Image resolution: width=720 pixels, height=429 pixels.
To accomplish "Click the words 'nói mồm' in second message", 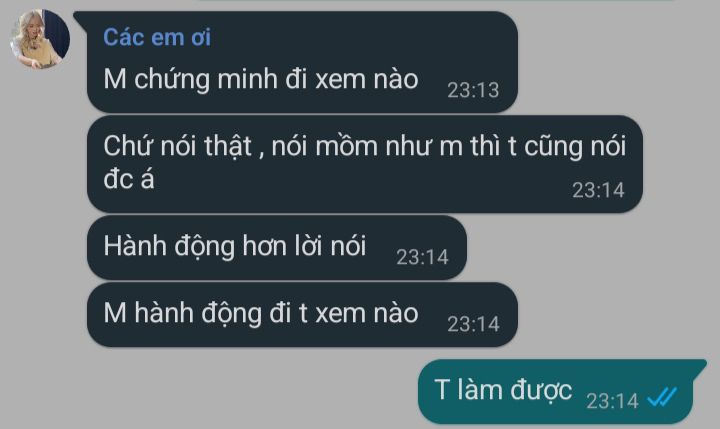I will tap(325, 147).
